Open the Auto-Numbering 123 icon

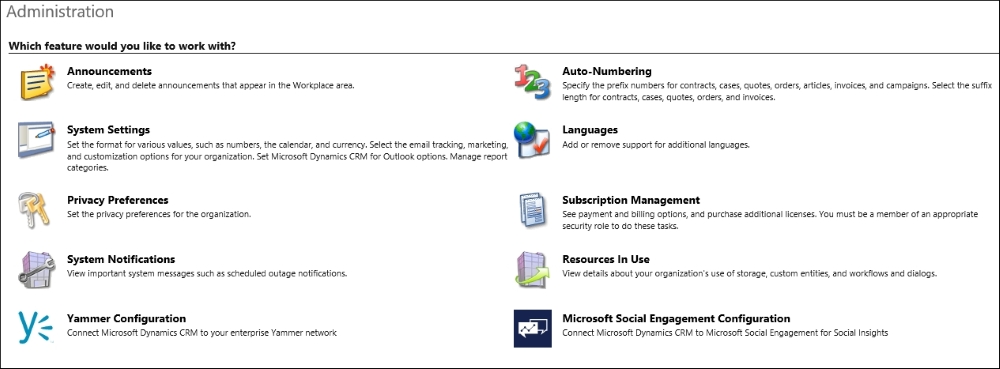(532, 82)
